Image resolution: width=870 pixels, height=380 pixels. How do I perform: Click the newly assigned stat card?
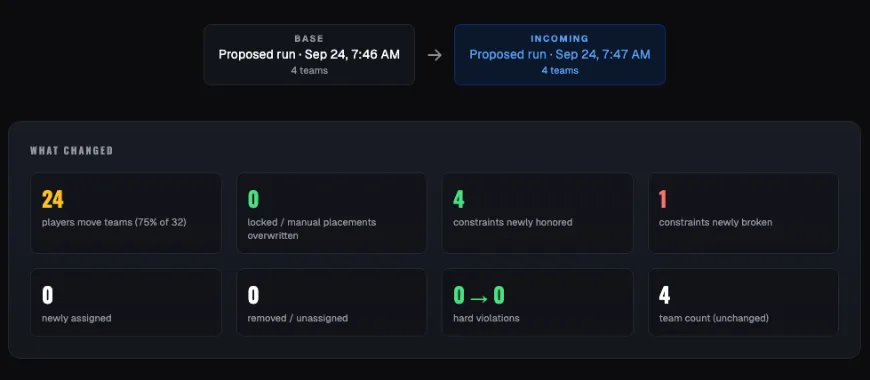click(126, 302)
